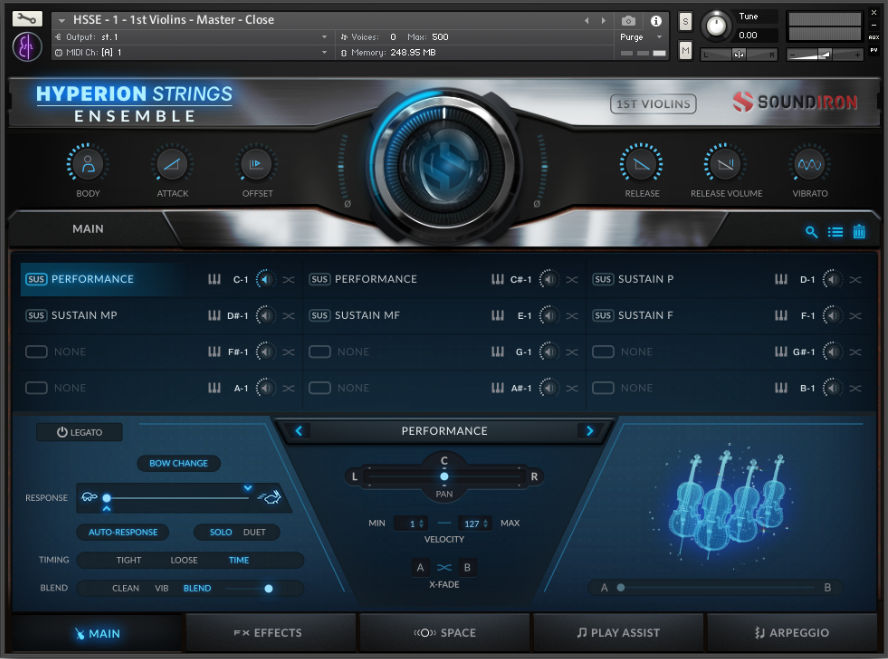
Task: Click the Vibrato knob
Action: click(810, 164)
